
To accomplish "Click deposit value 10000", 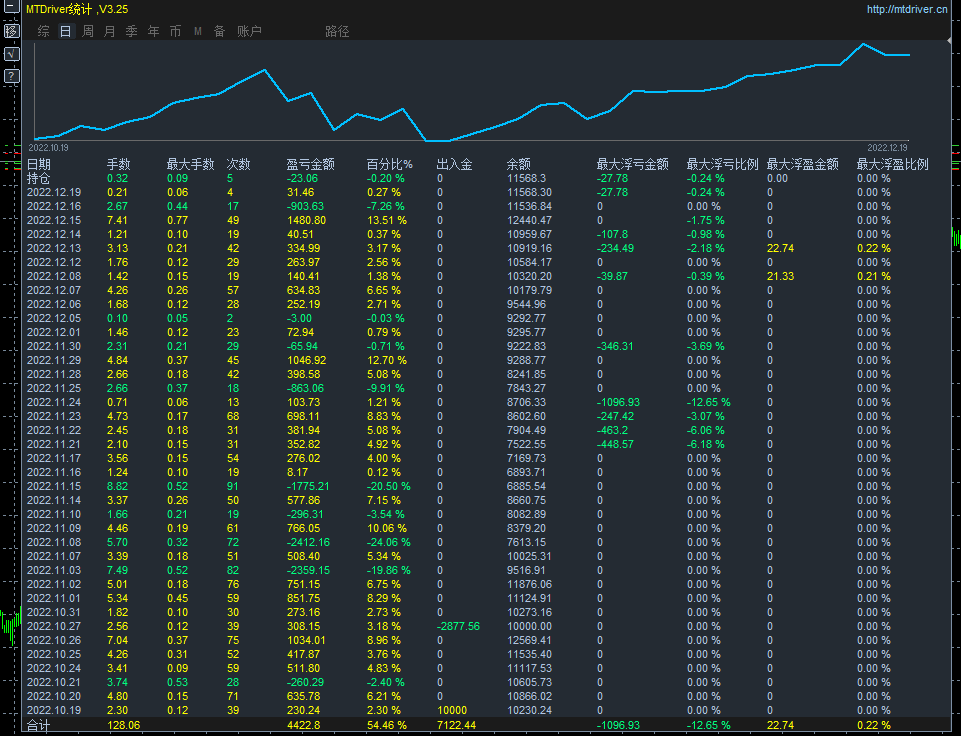I will [452, 710].
